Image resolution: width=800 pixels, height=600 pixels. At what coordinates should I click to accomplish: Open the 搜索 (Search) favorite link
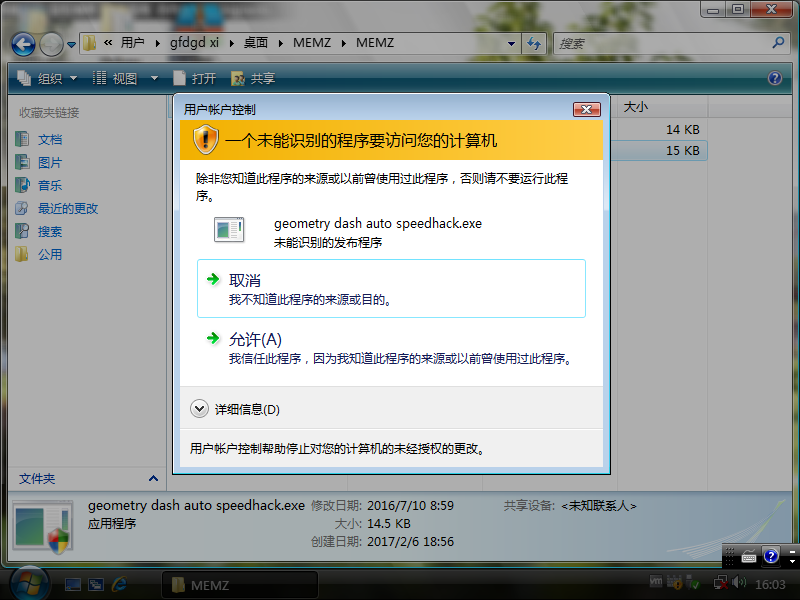point(48,231)
